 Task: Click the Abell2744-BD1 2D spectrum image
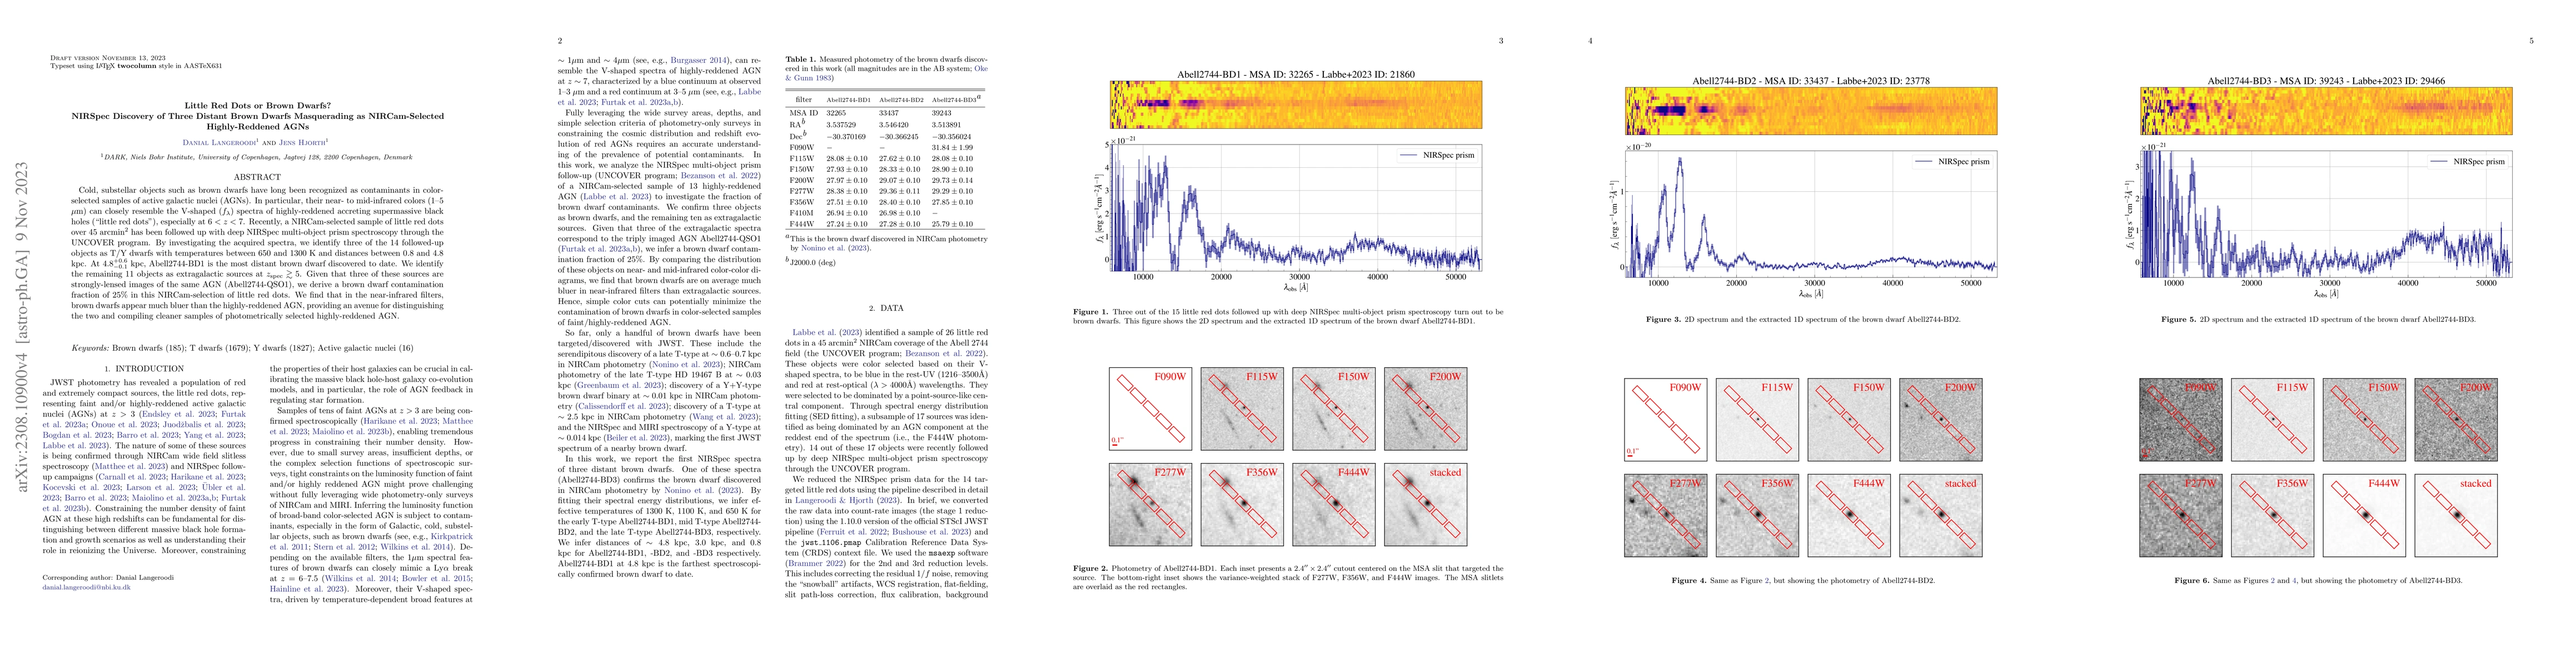click(1296, 106)
